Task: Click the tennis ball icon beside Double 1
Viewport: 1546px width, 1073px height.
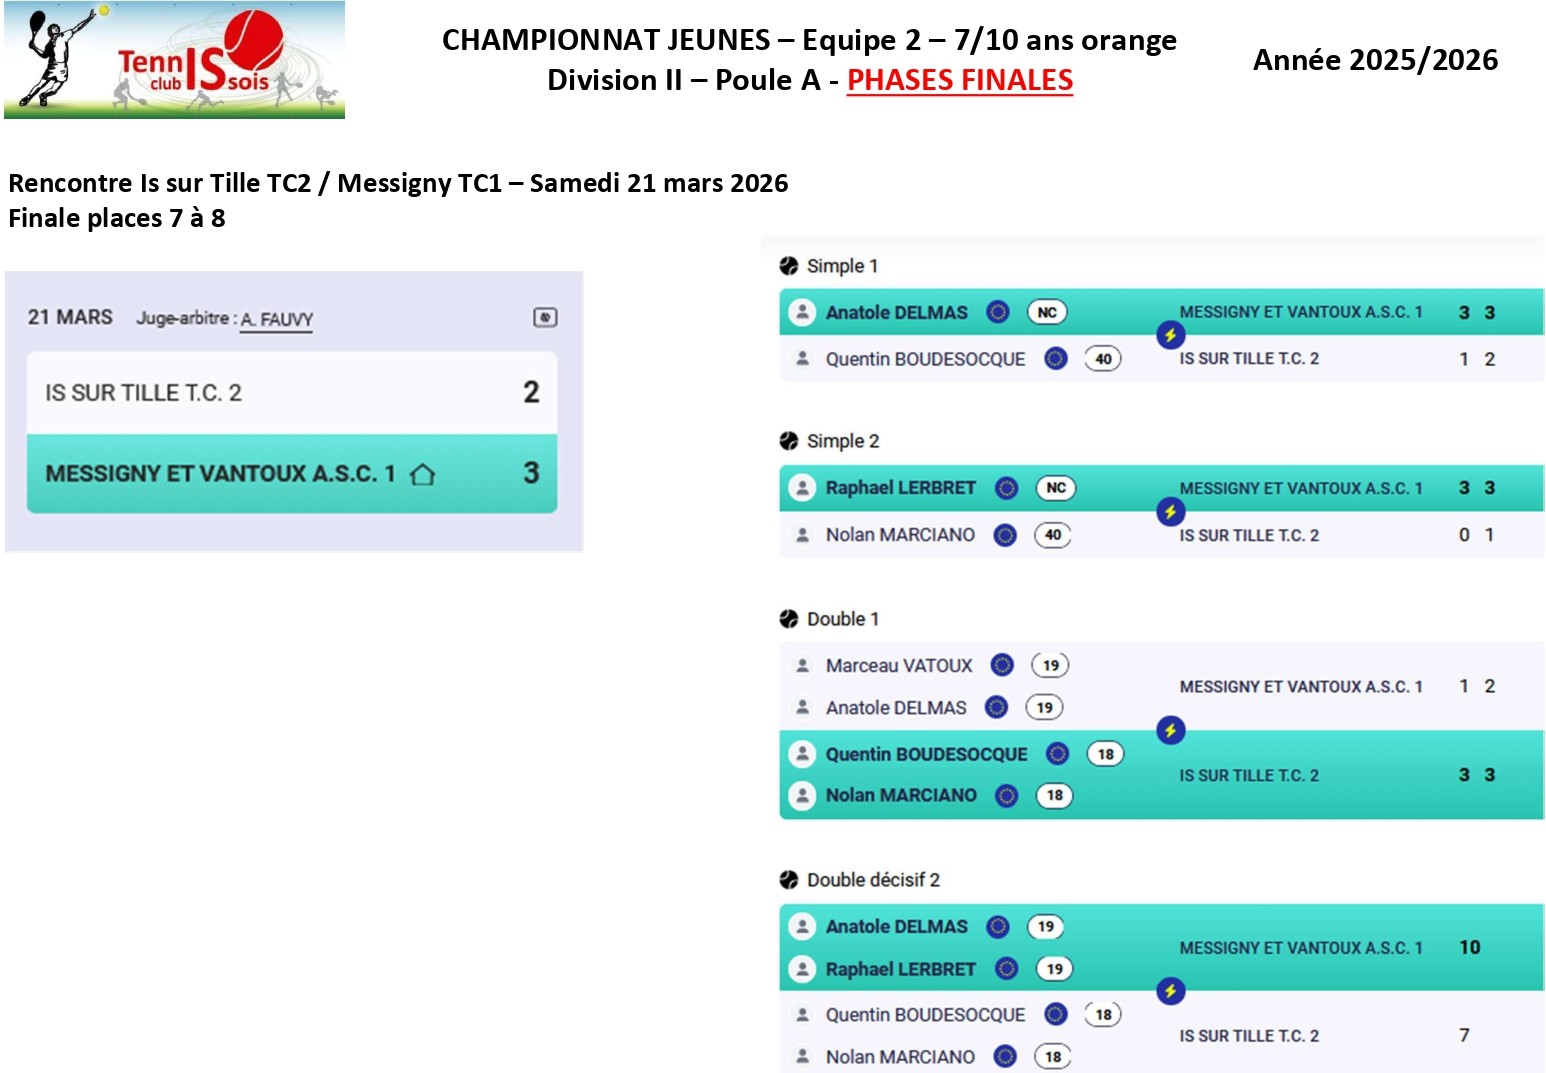Action: [x=789, y=619]
